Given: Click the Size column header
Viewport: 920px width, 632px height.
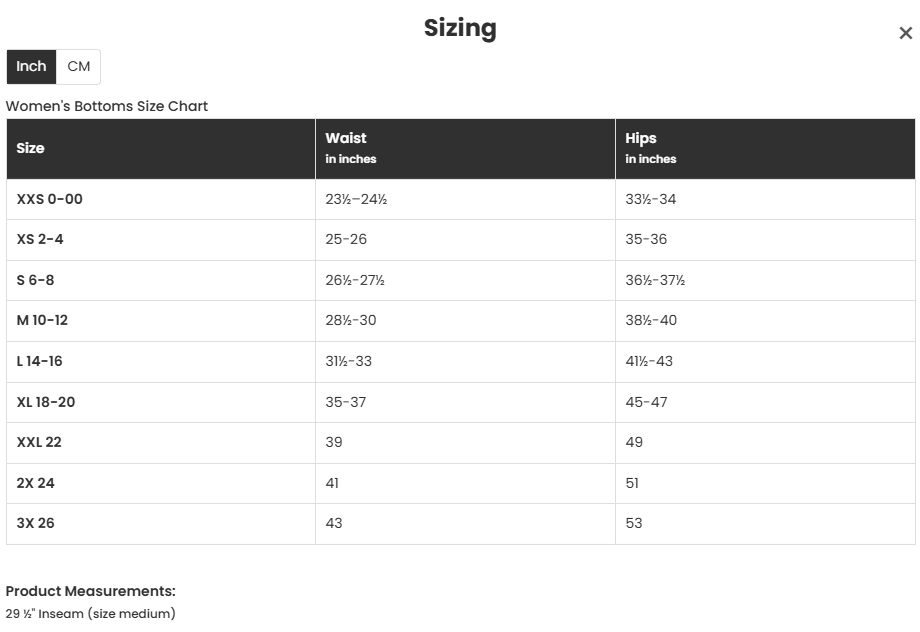Looking at the screenshot, I should point(31,148).
